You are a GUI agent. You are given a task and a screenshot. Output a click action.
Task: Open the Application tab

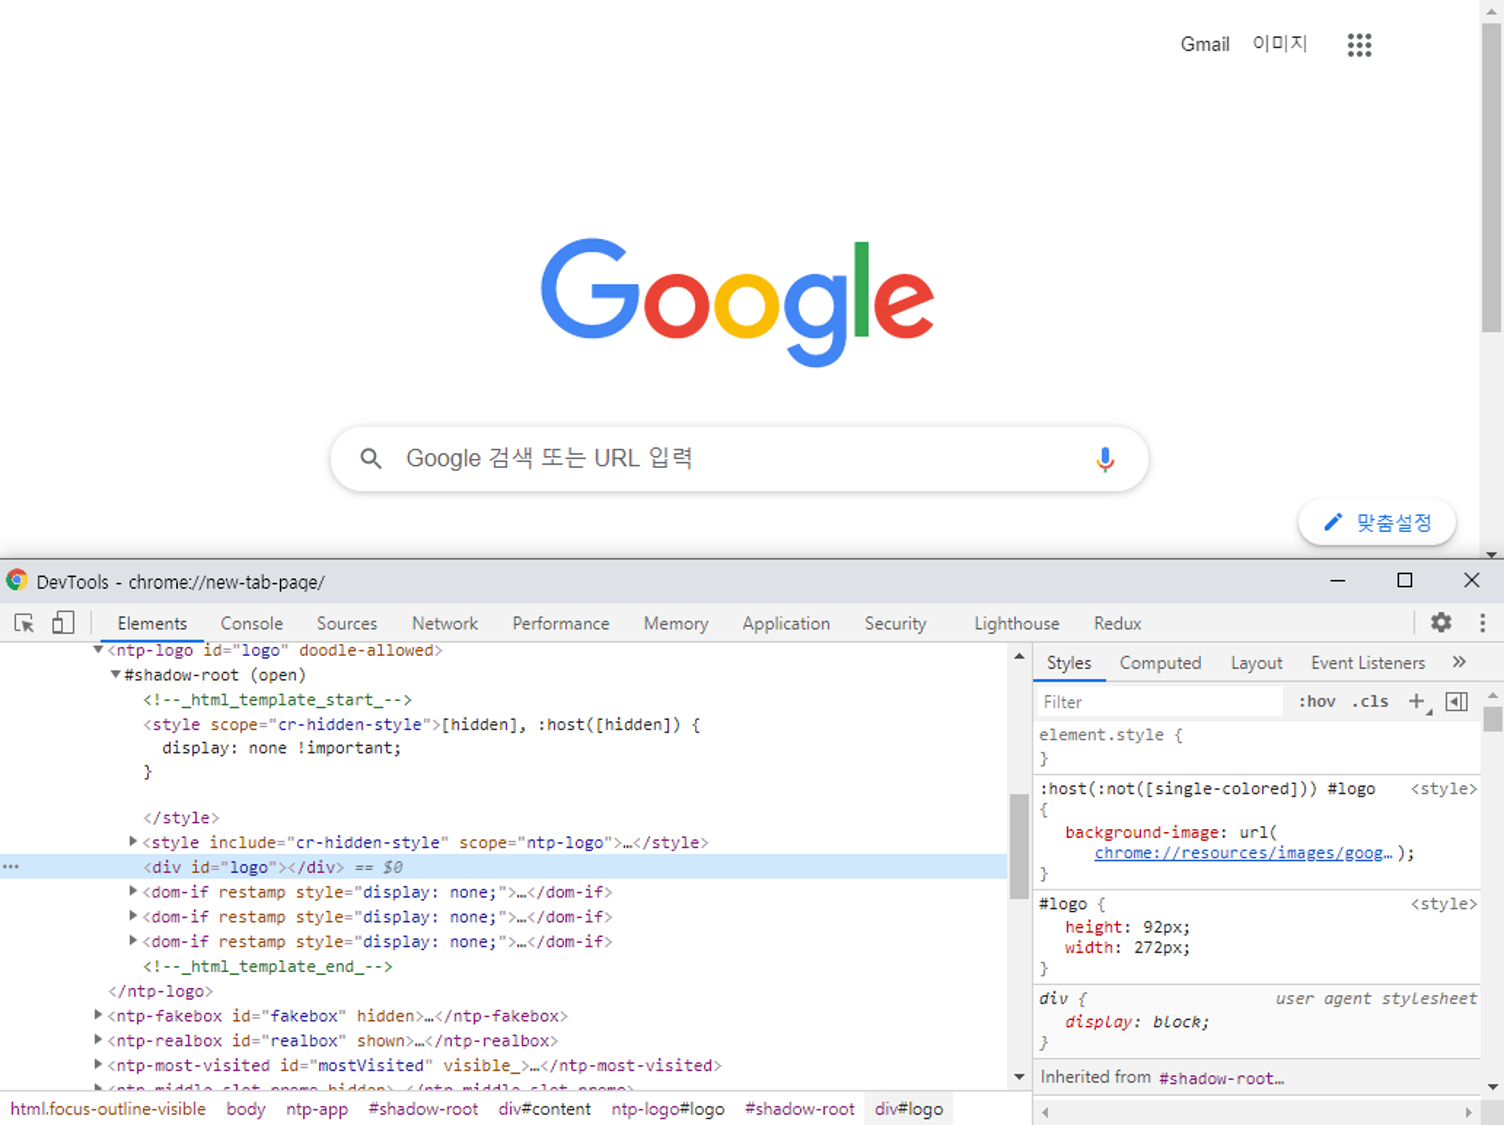tap(786, 623)
